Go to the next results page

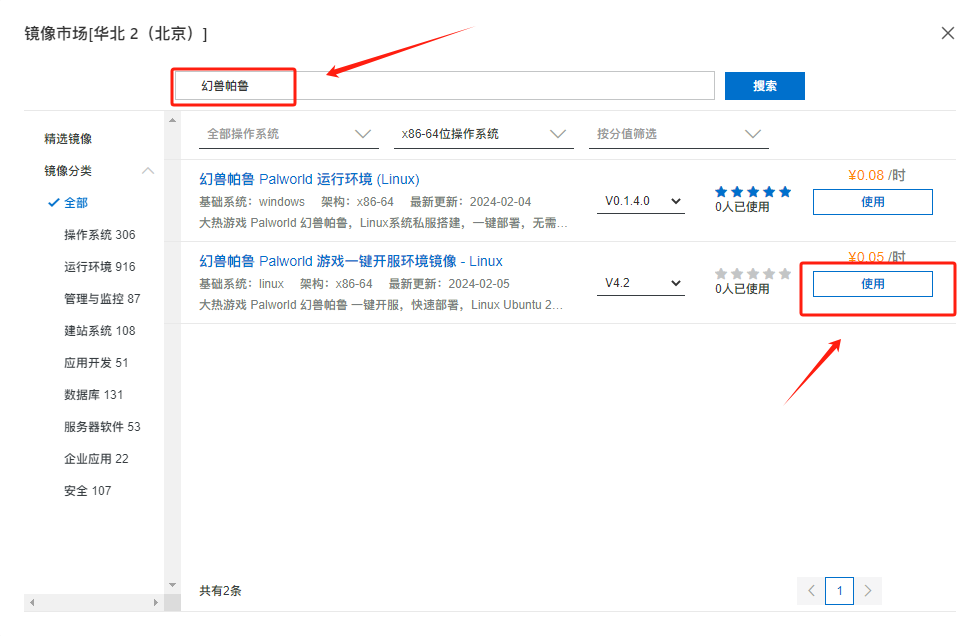[868, 591]
